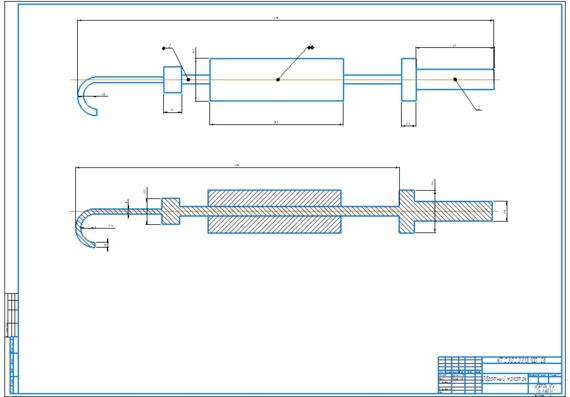Viewport: 570px width, 397px height.
Task: Click the "Обратный молоток" title block name cell
Action: 505,378
